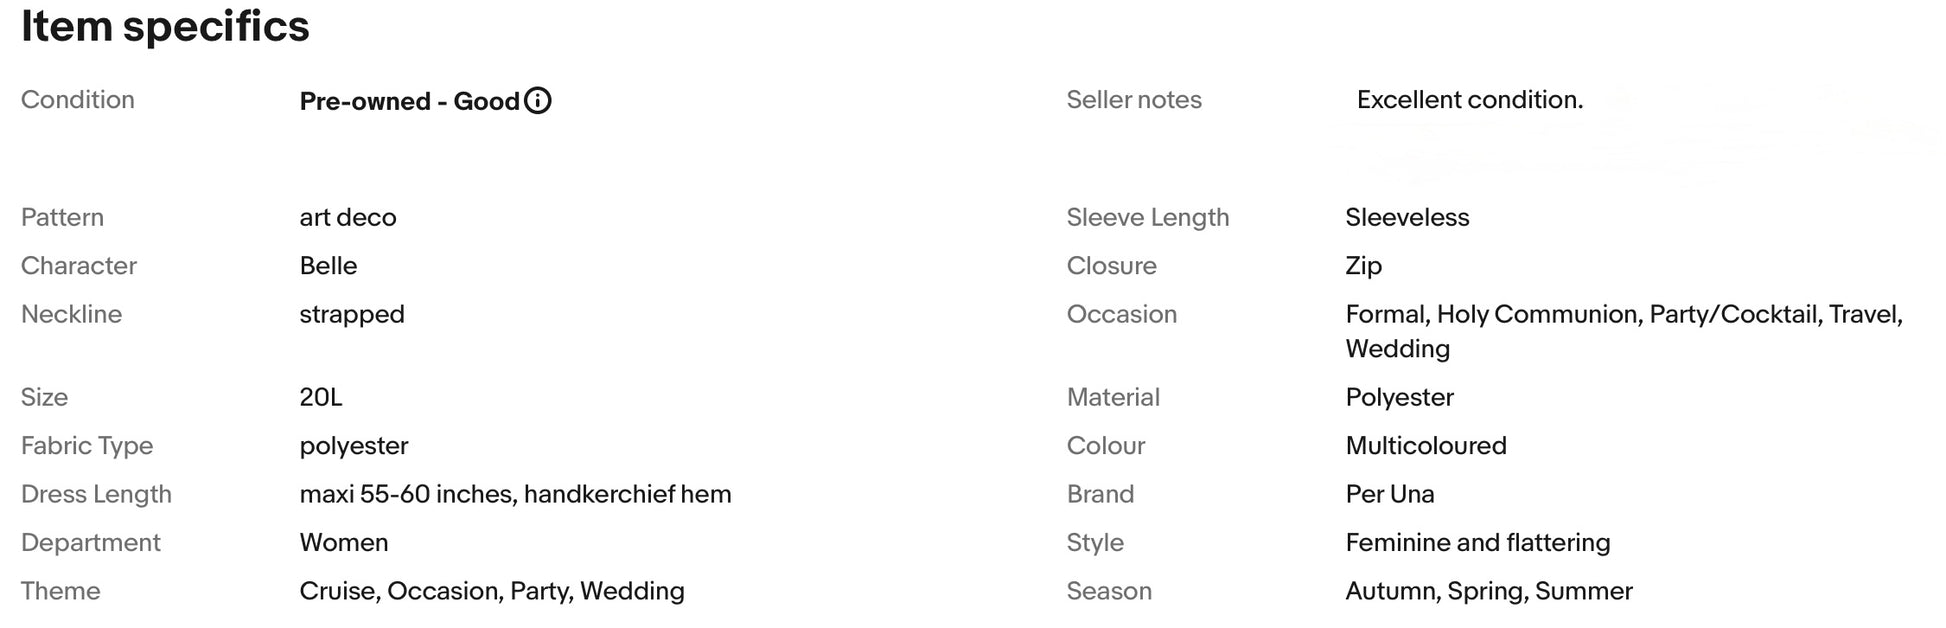
Task: Click the Autumn, Spring, Summer season value
Action: [x=1489, y=591]
